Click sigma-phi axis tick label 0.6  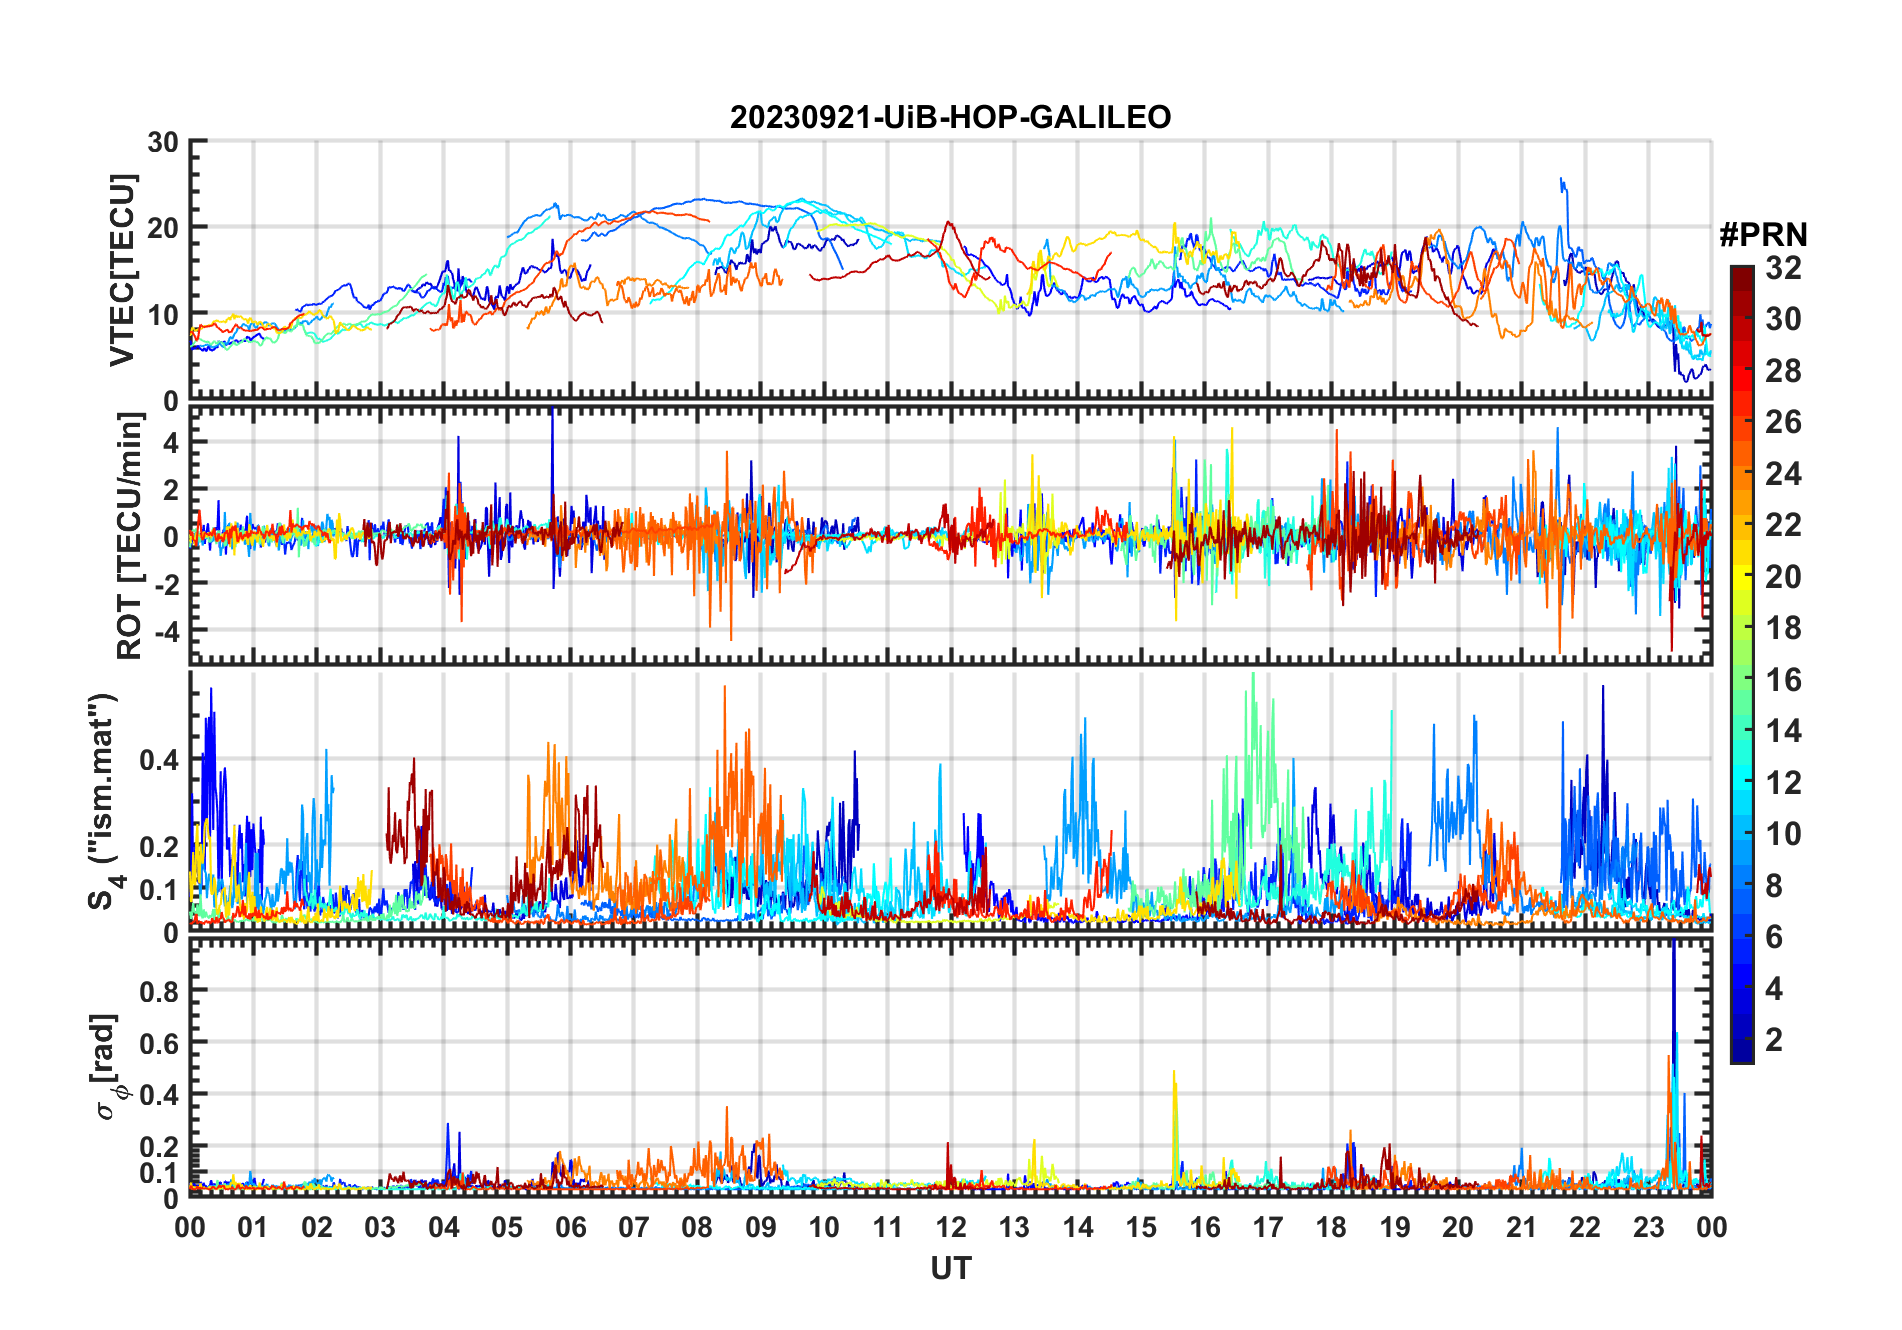(x=159, y=1043)
